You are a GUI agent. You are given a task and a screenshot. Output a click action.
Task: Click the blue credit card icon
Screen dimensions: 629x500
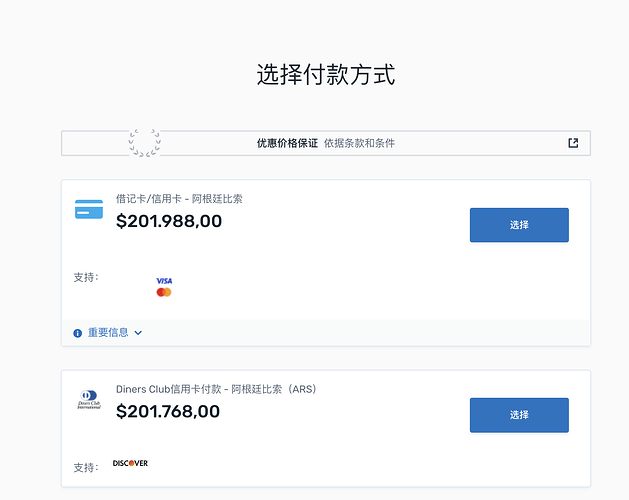pos(89,210)
